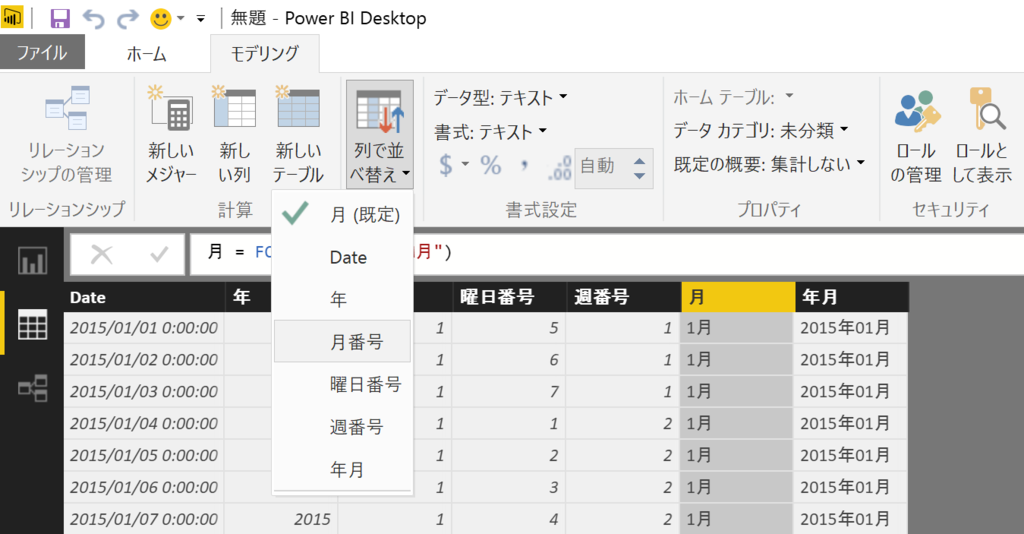Choose 月番号 in sort by column menu

point(343,341)
